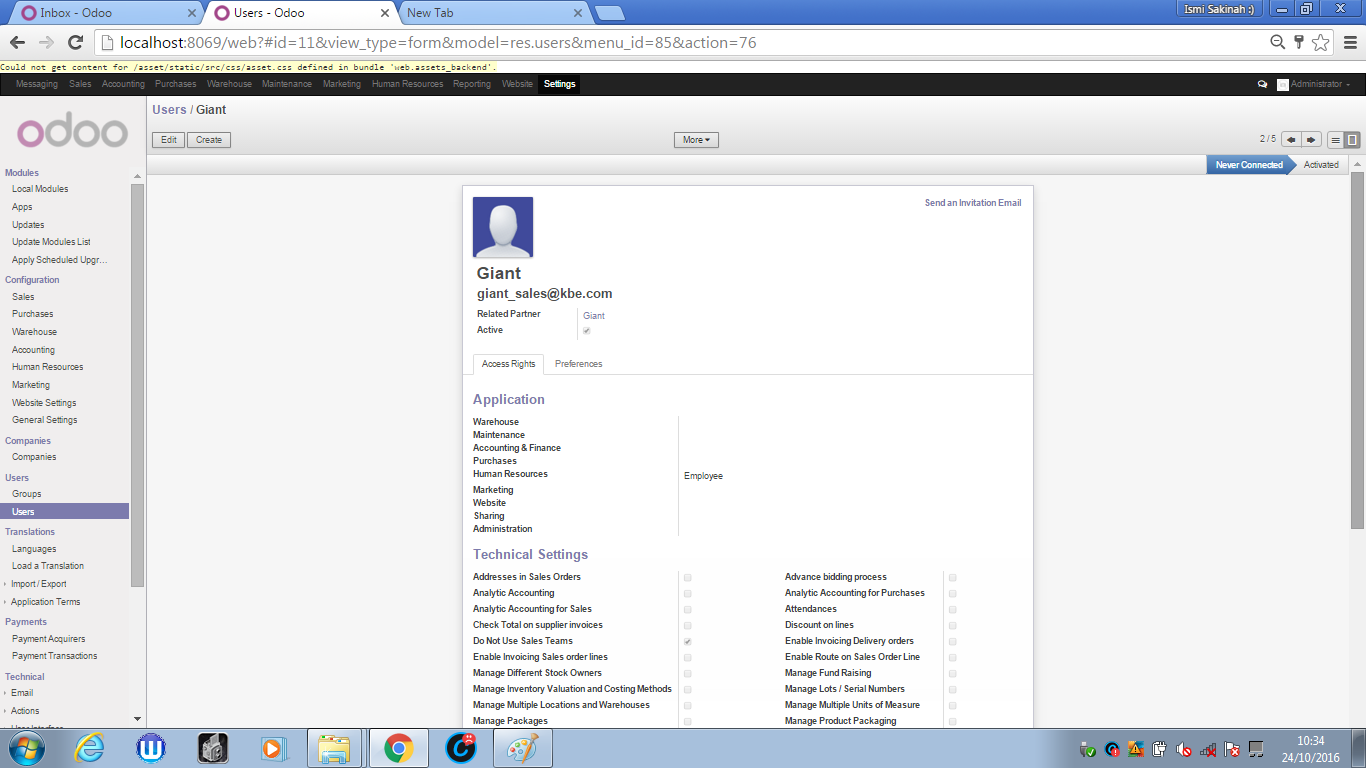The height and width of the screenshot is (768, 1366).
Task: Toggle Manage Fund Raising checkbox
Action: coord(953,674)
